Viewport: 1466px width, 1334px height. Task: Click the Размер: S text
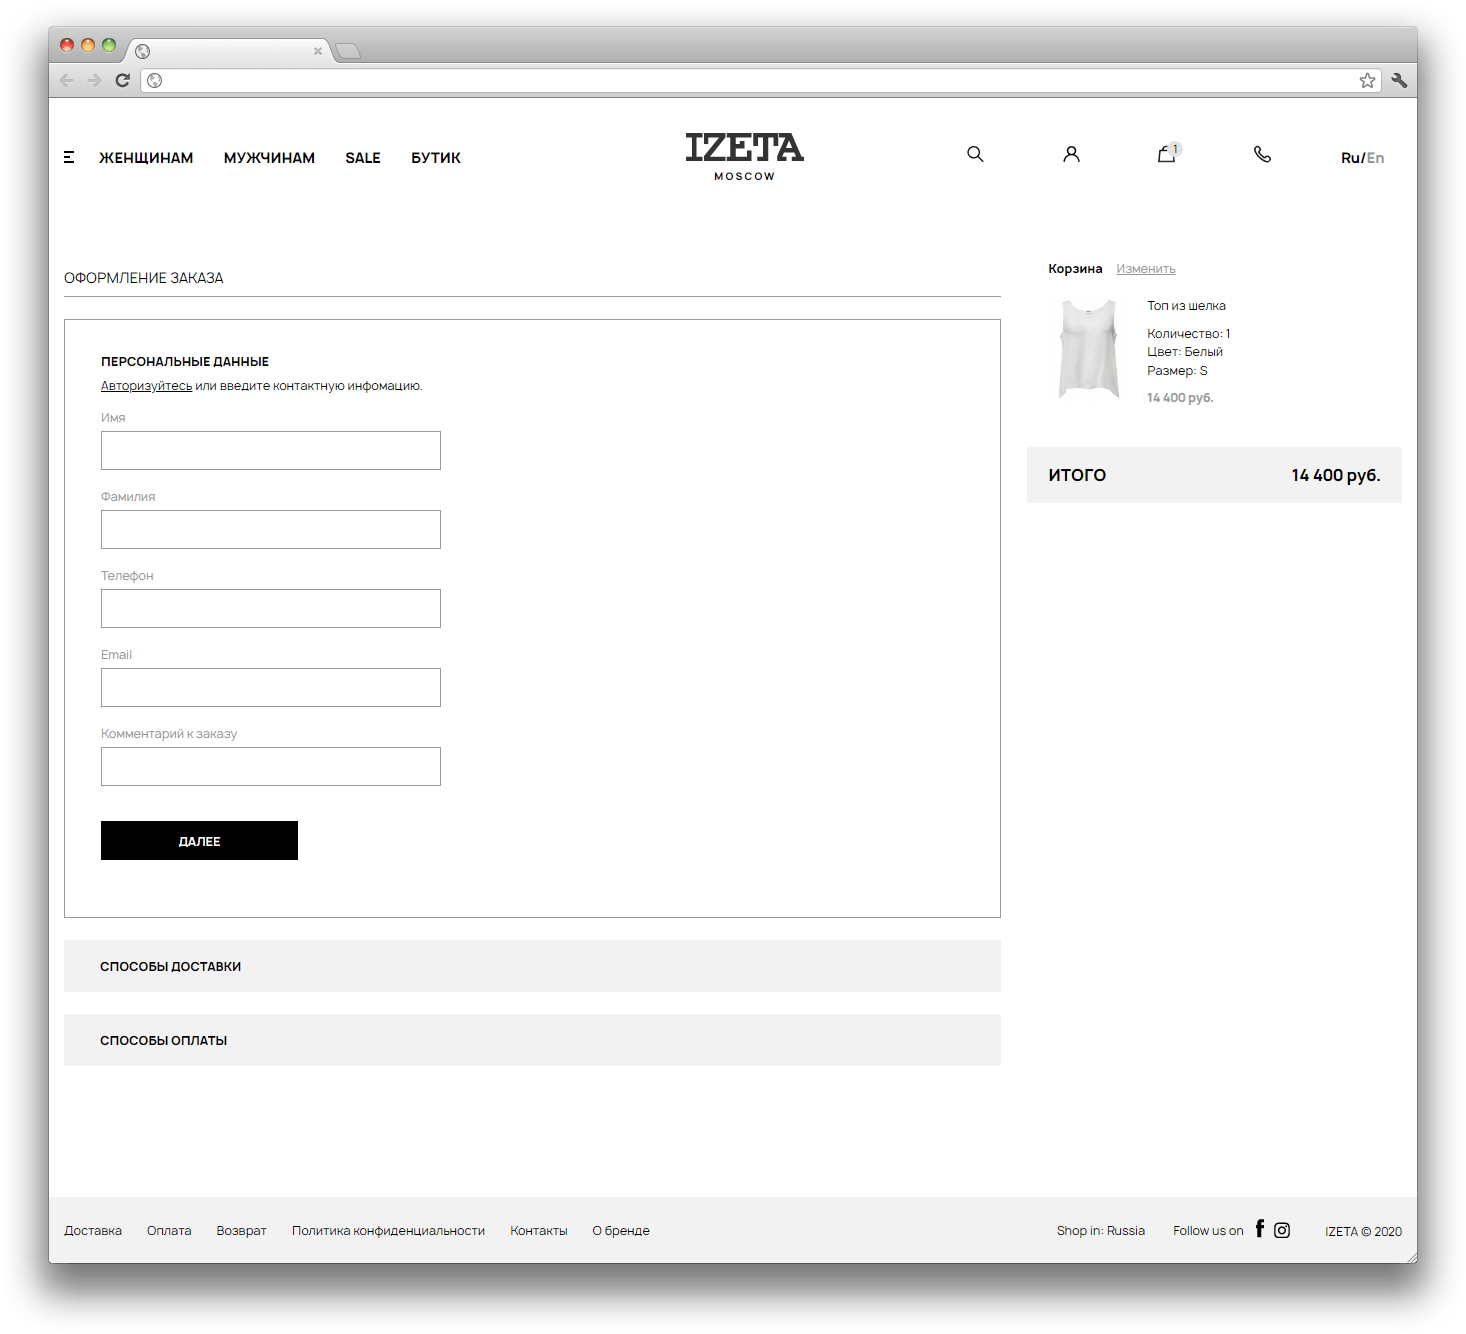(1177, 371)
